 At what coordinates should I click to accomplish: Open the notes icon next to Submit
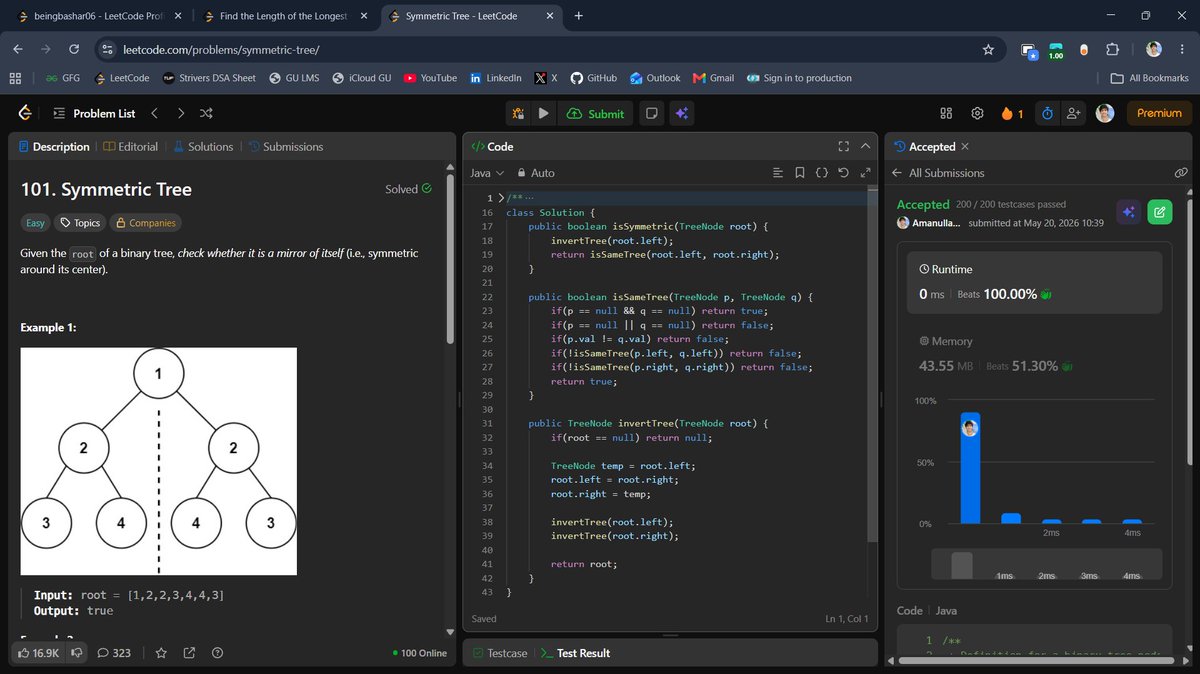652,114
